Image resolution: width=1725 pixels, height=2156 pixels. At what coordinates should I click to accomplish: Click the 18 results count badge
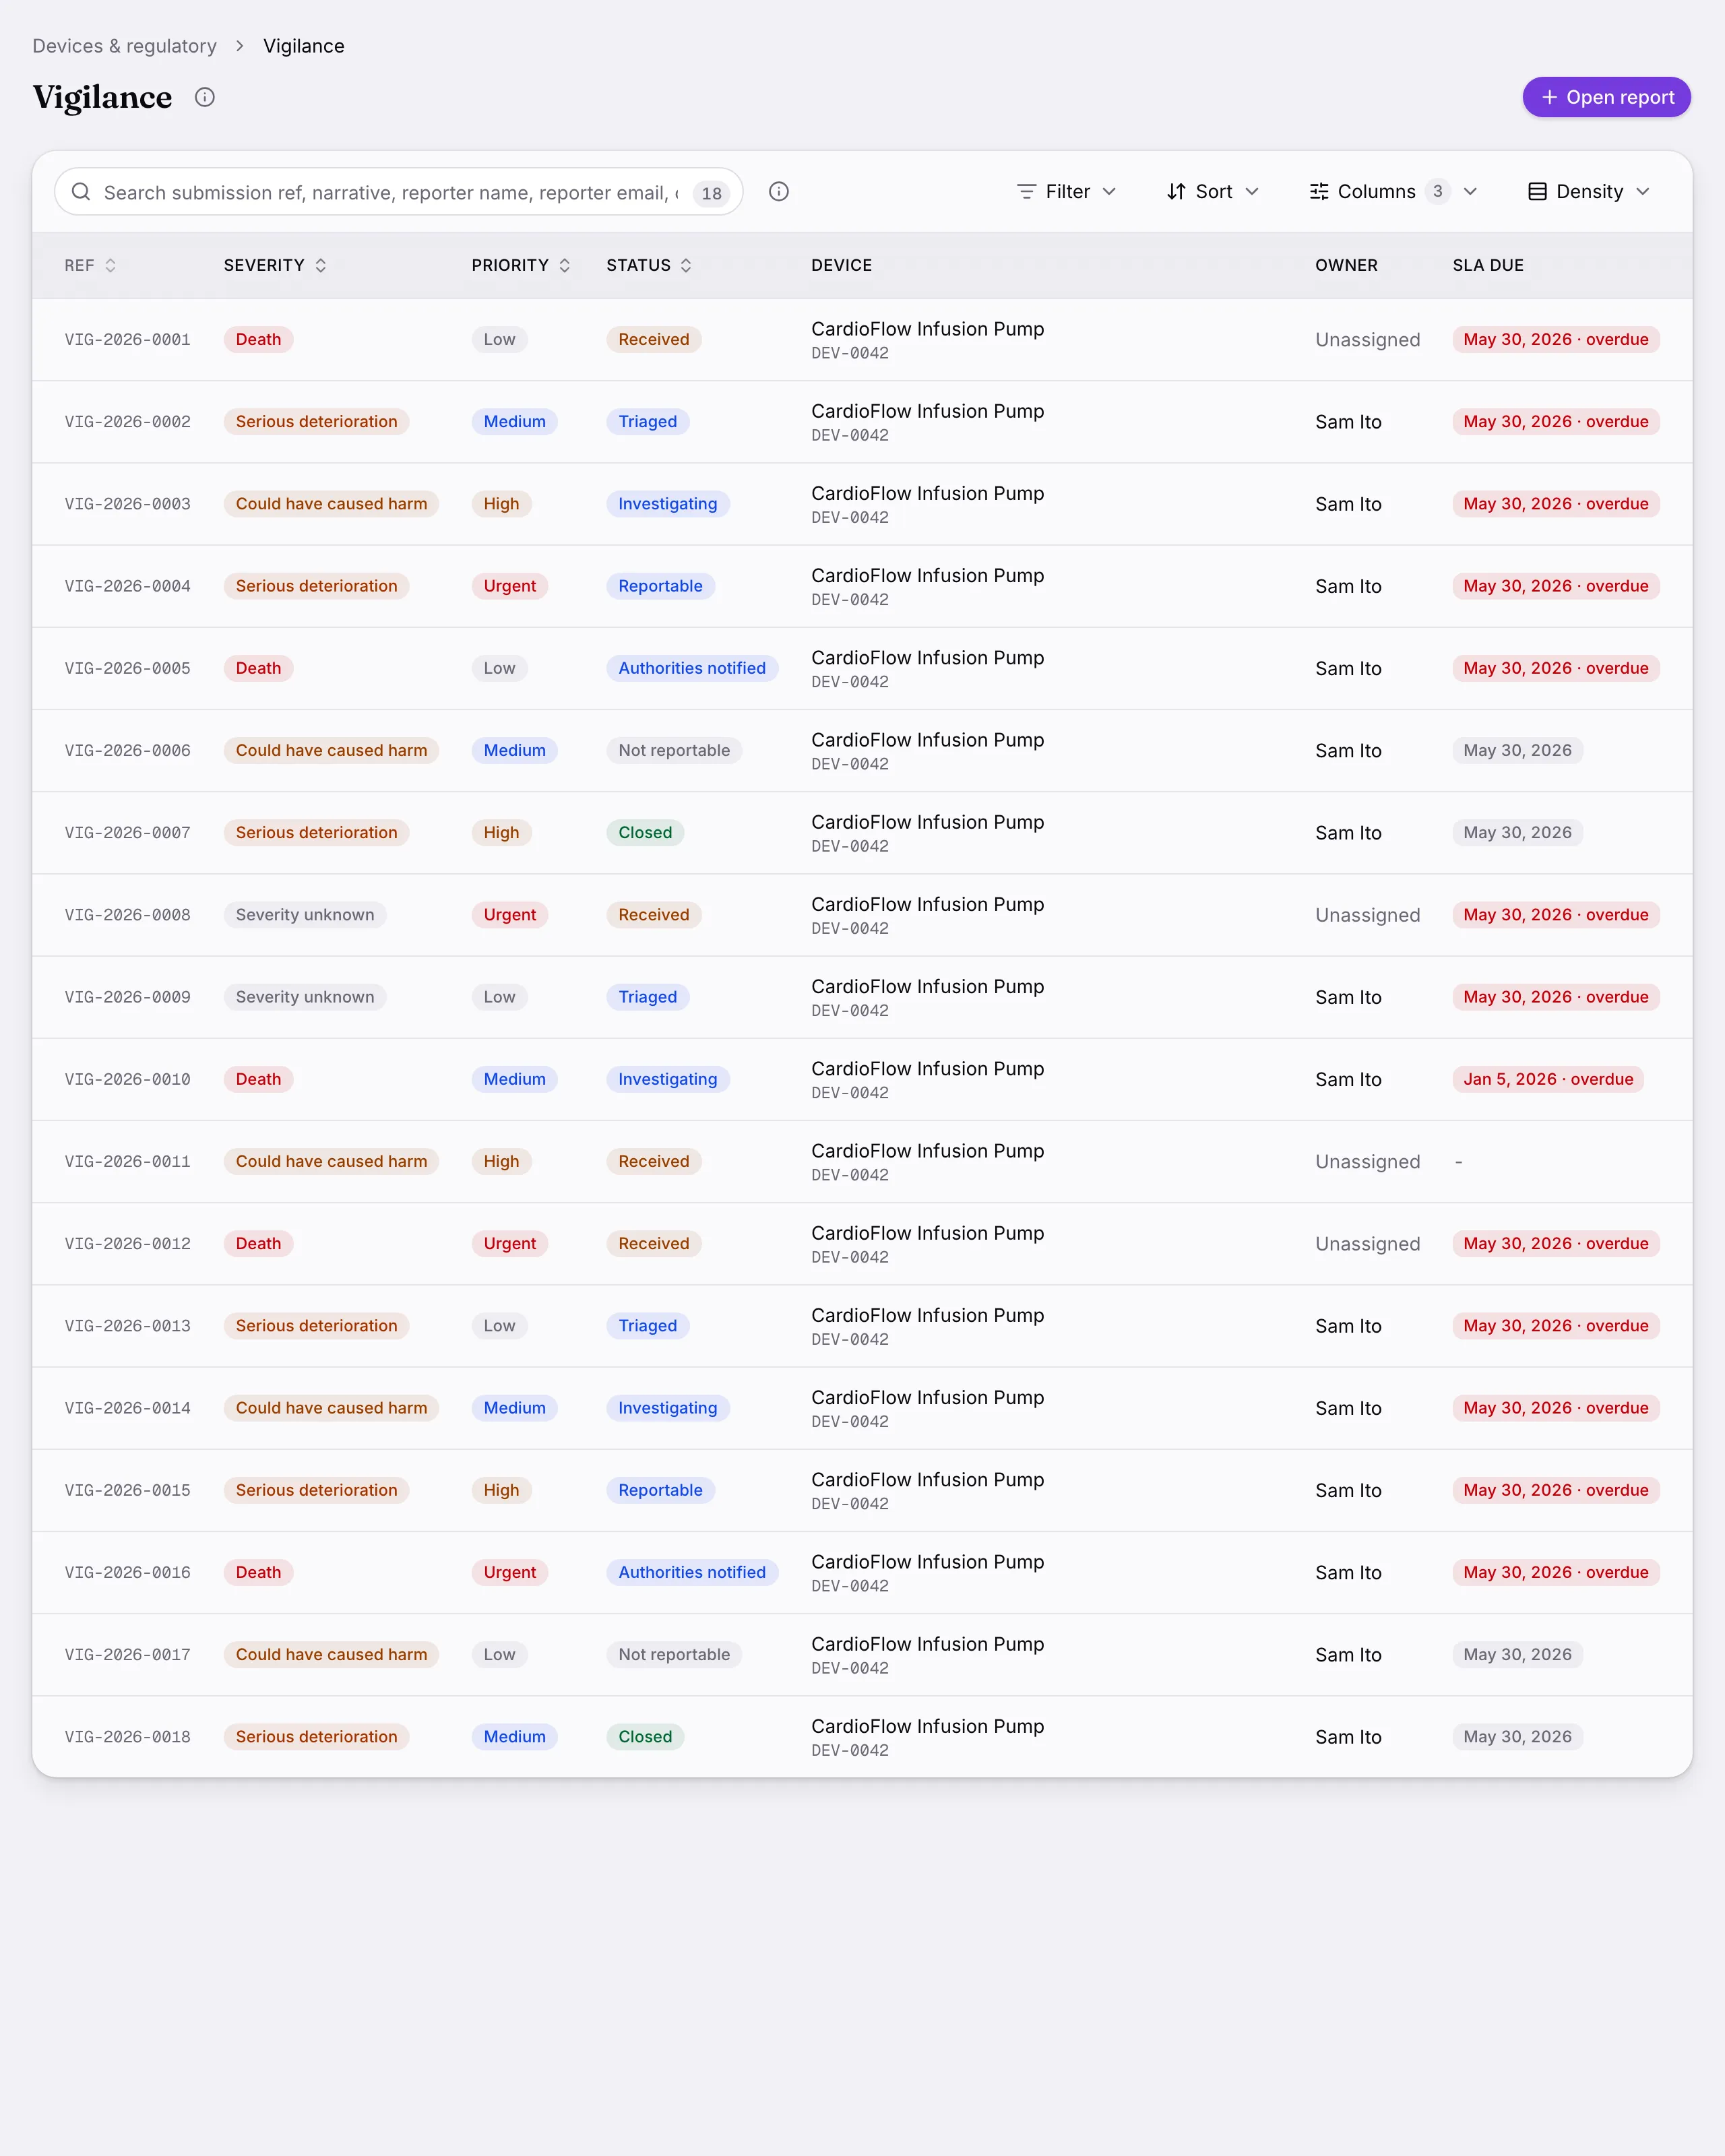point(711,193)
